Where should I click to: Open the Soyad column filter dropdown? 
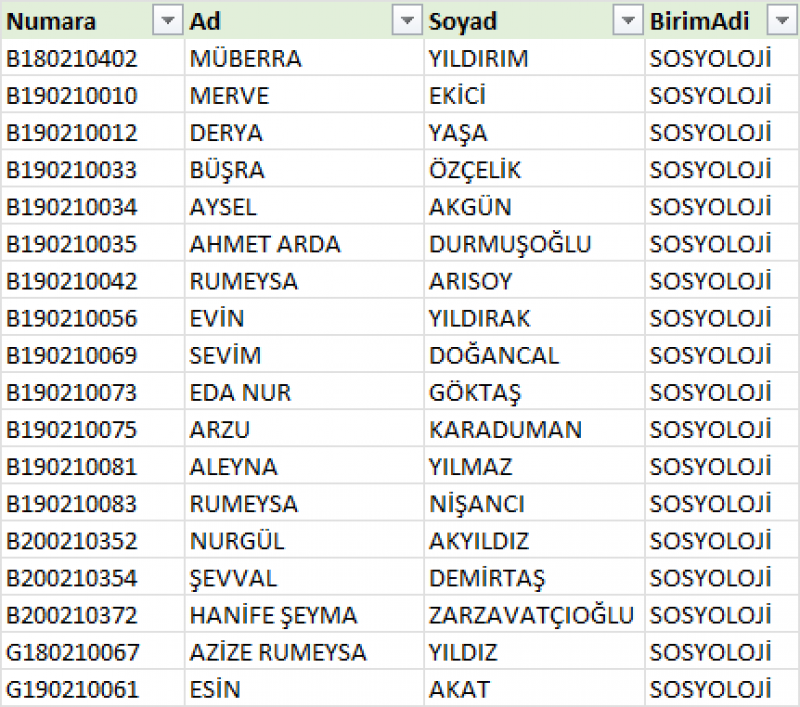click(x=627, y=21)
